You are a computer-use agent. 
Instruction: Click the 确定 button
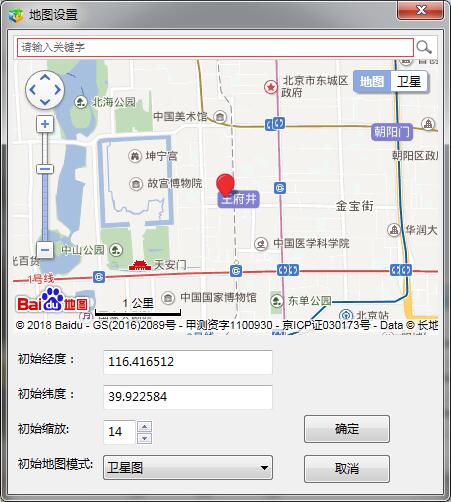click(347, 429)
